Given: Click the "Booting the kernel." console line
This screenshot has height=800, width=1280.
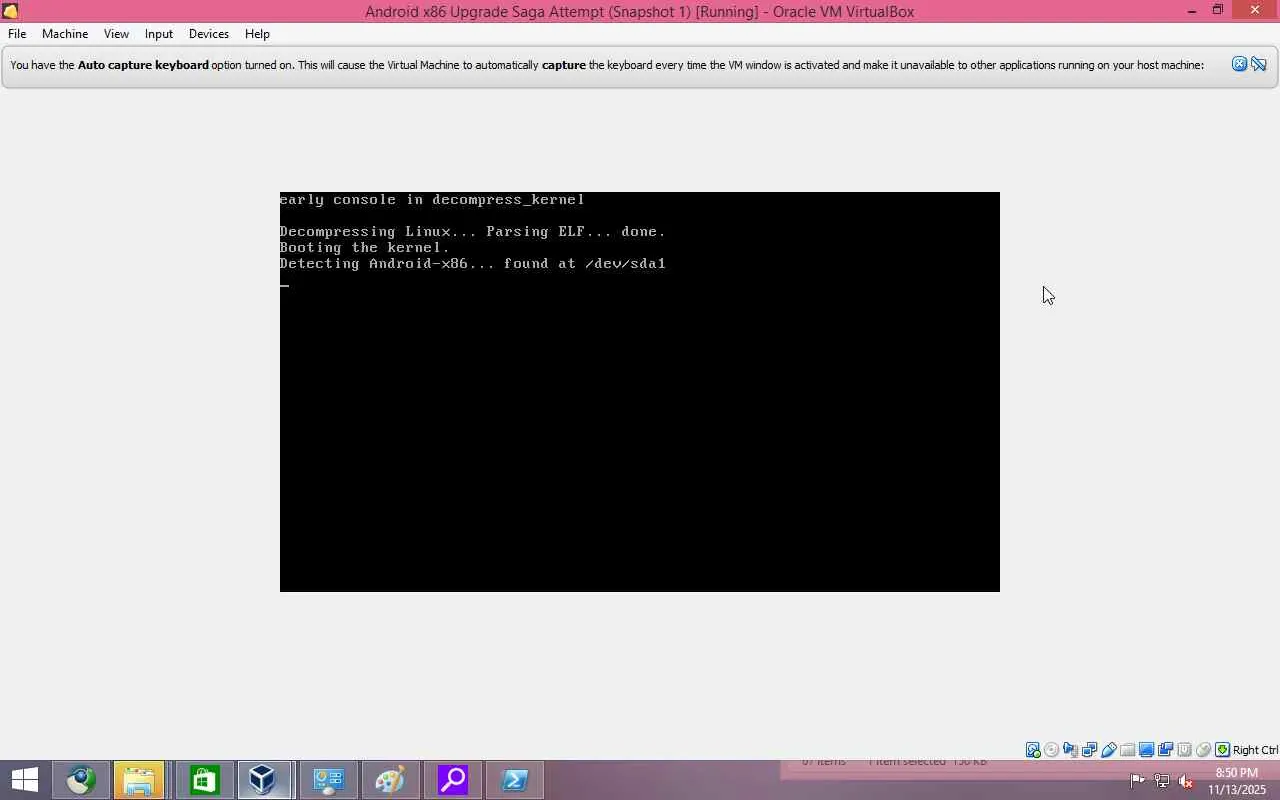Looking at the screenshot, I should point(365,248).
